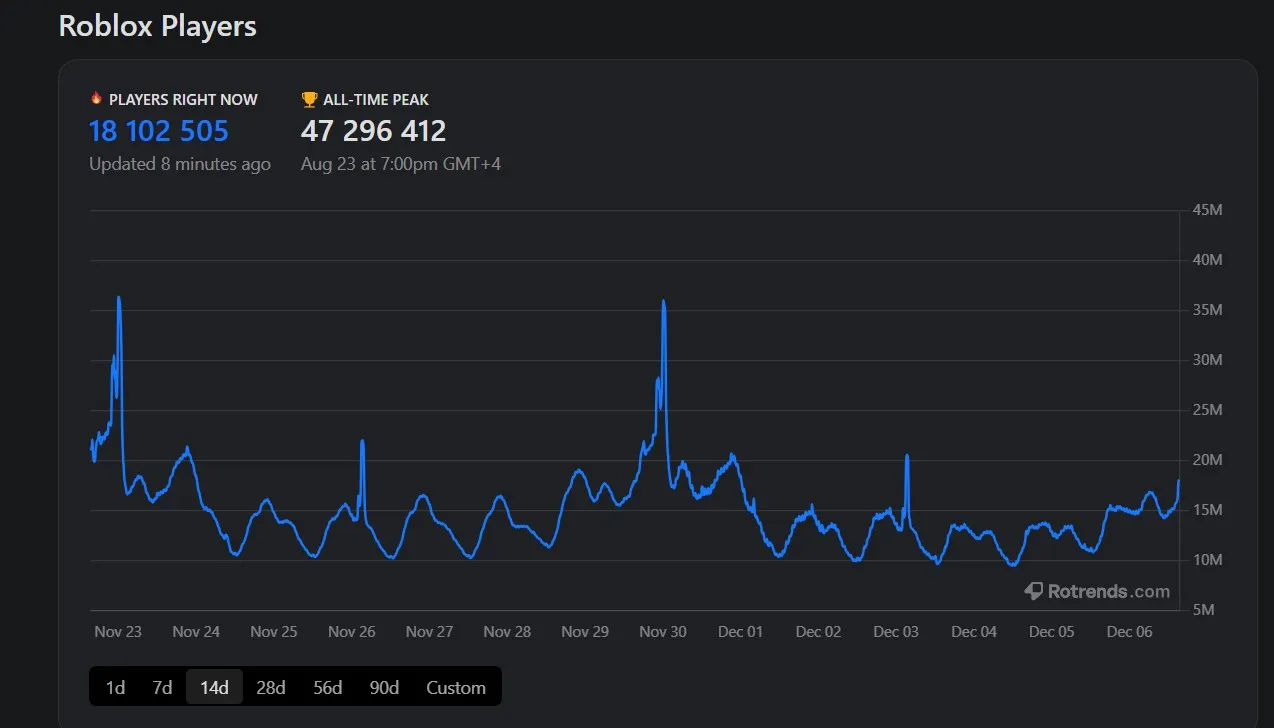Click the fire icon beside Players Right Now
Screen dimensions: 1274x728
[96, 99]
